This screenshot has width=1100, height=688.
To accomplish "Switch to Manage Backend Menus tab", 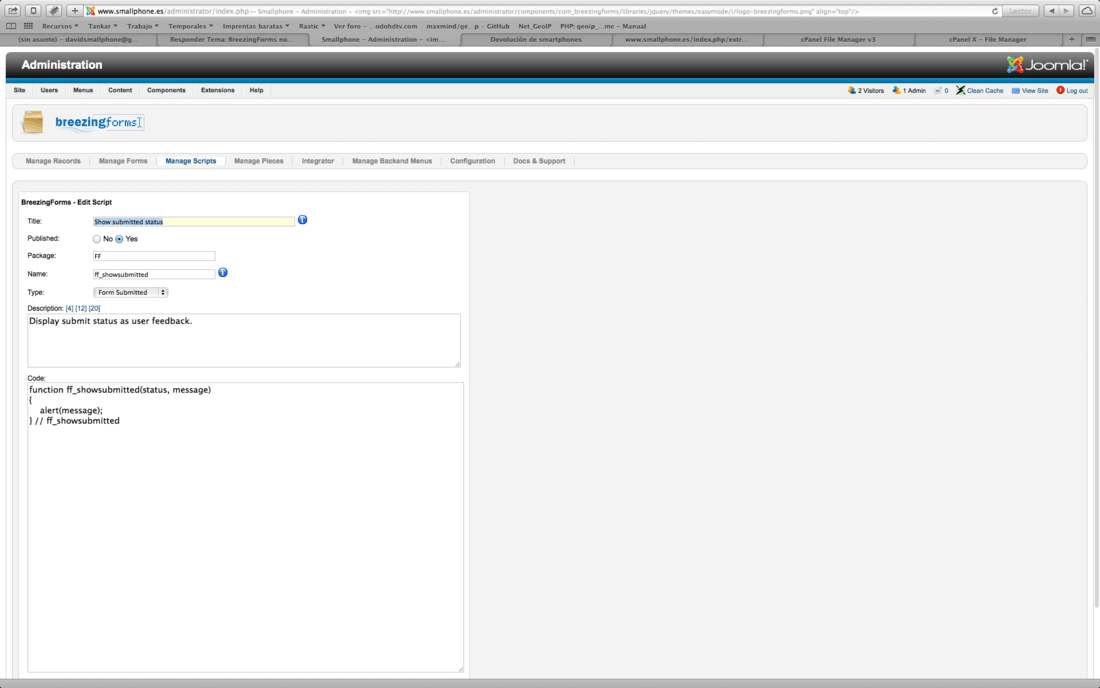I will click(x=392, y=161).
